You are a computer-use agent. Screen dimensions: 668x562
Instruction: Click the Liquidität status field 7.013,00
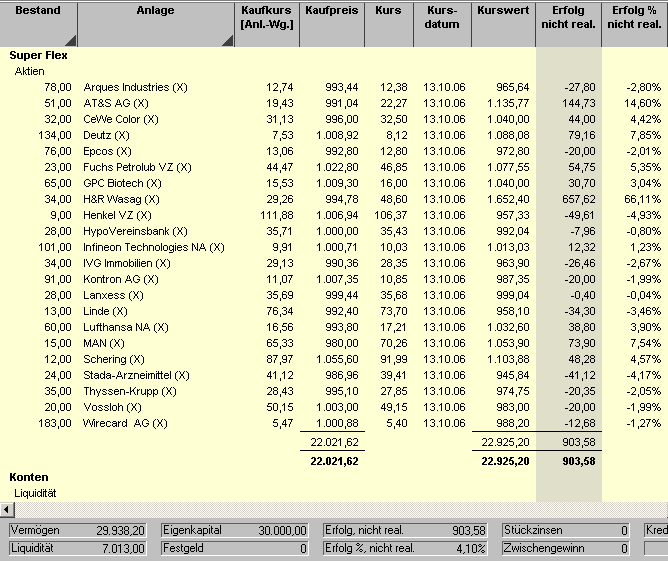78,548
